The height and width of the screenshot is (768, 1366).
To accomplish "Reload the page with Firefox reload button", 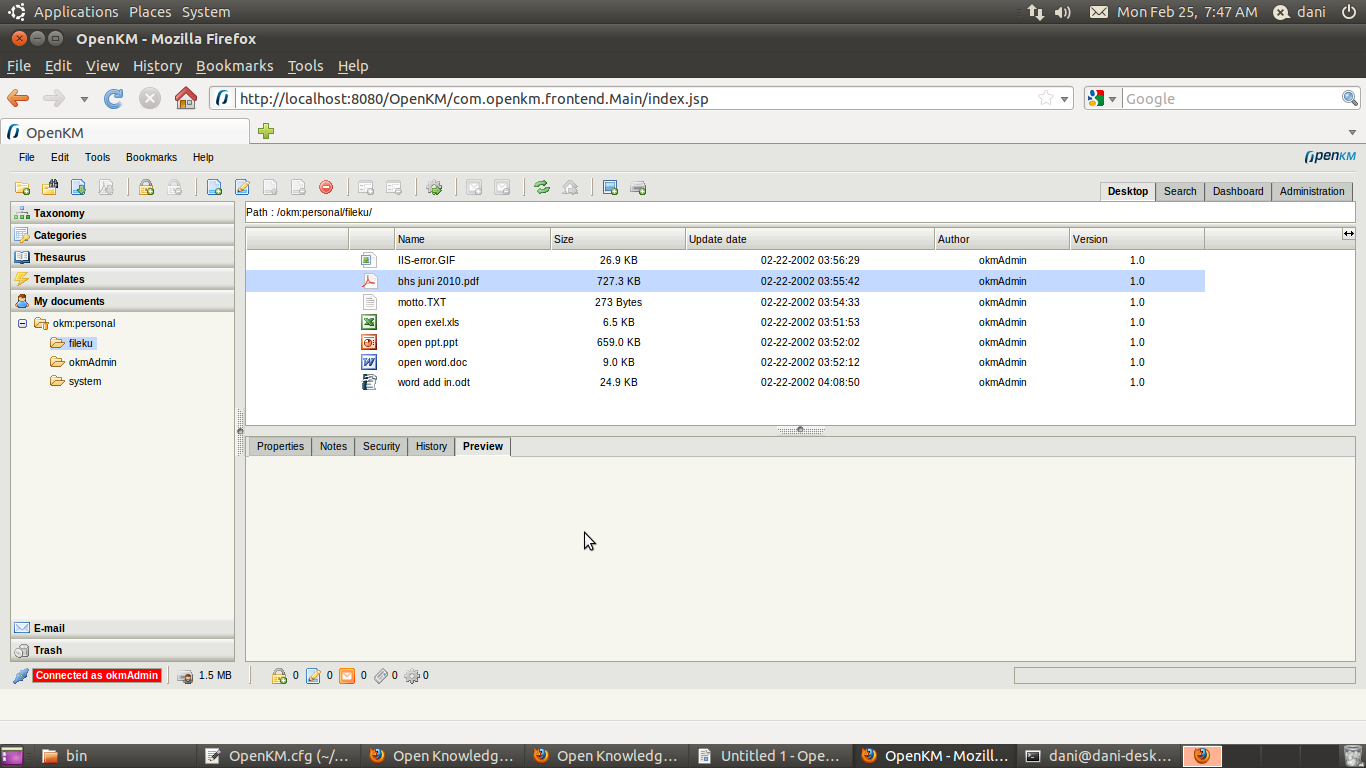I will point(114,98).
